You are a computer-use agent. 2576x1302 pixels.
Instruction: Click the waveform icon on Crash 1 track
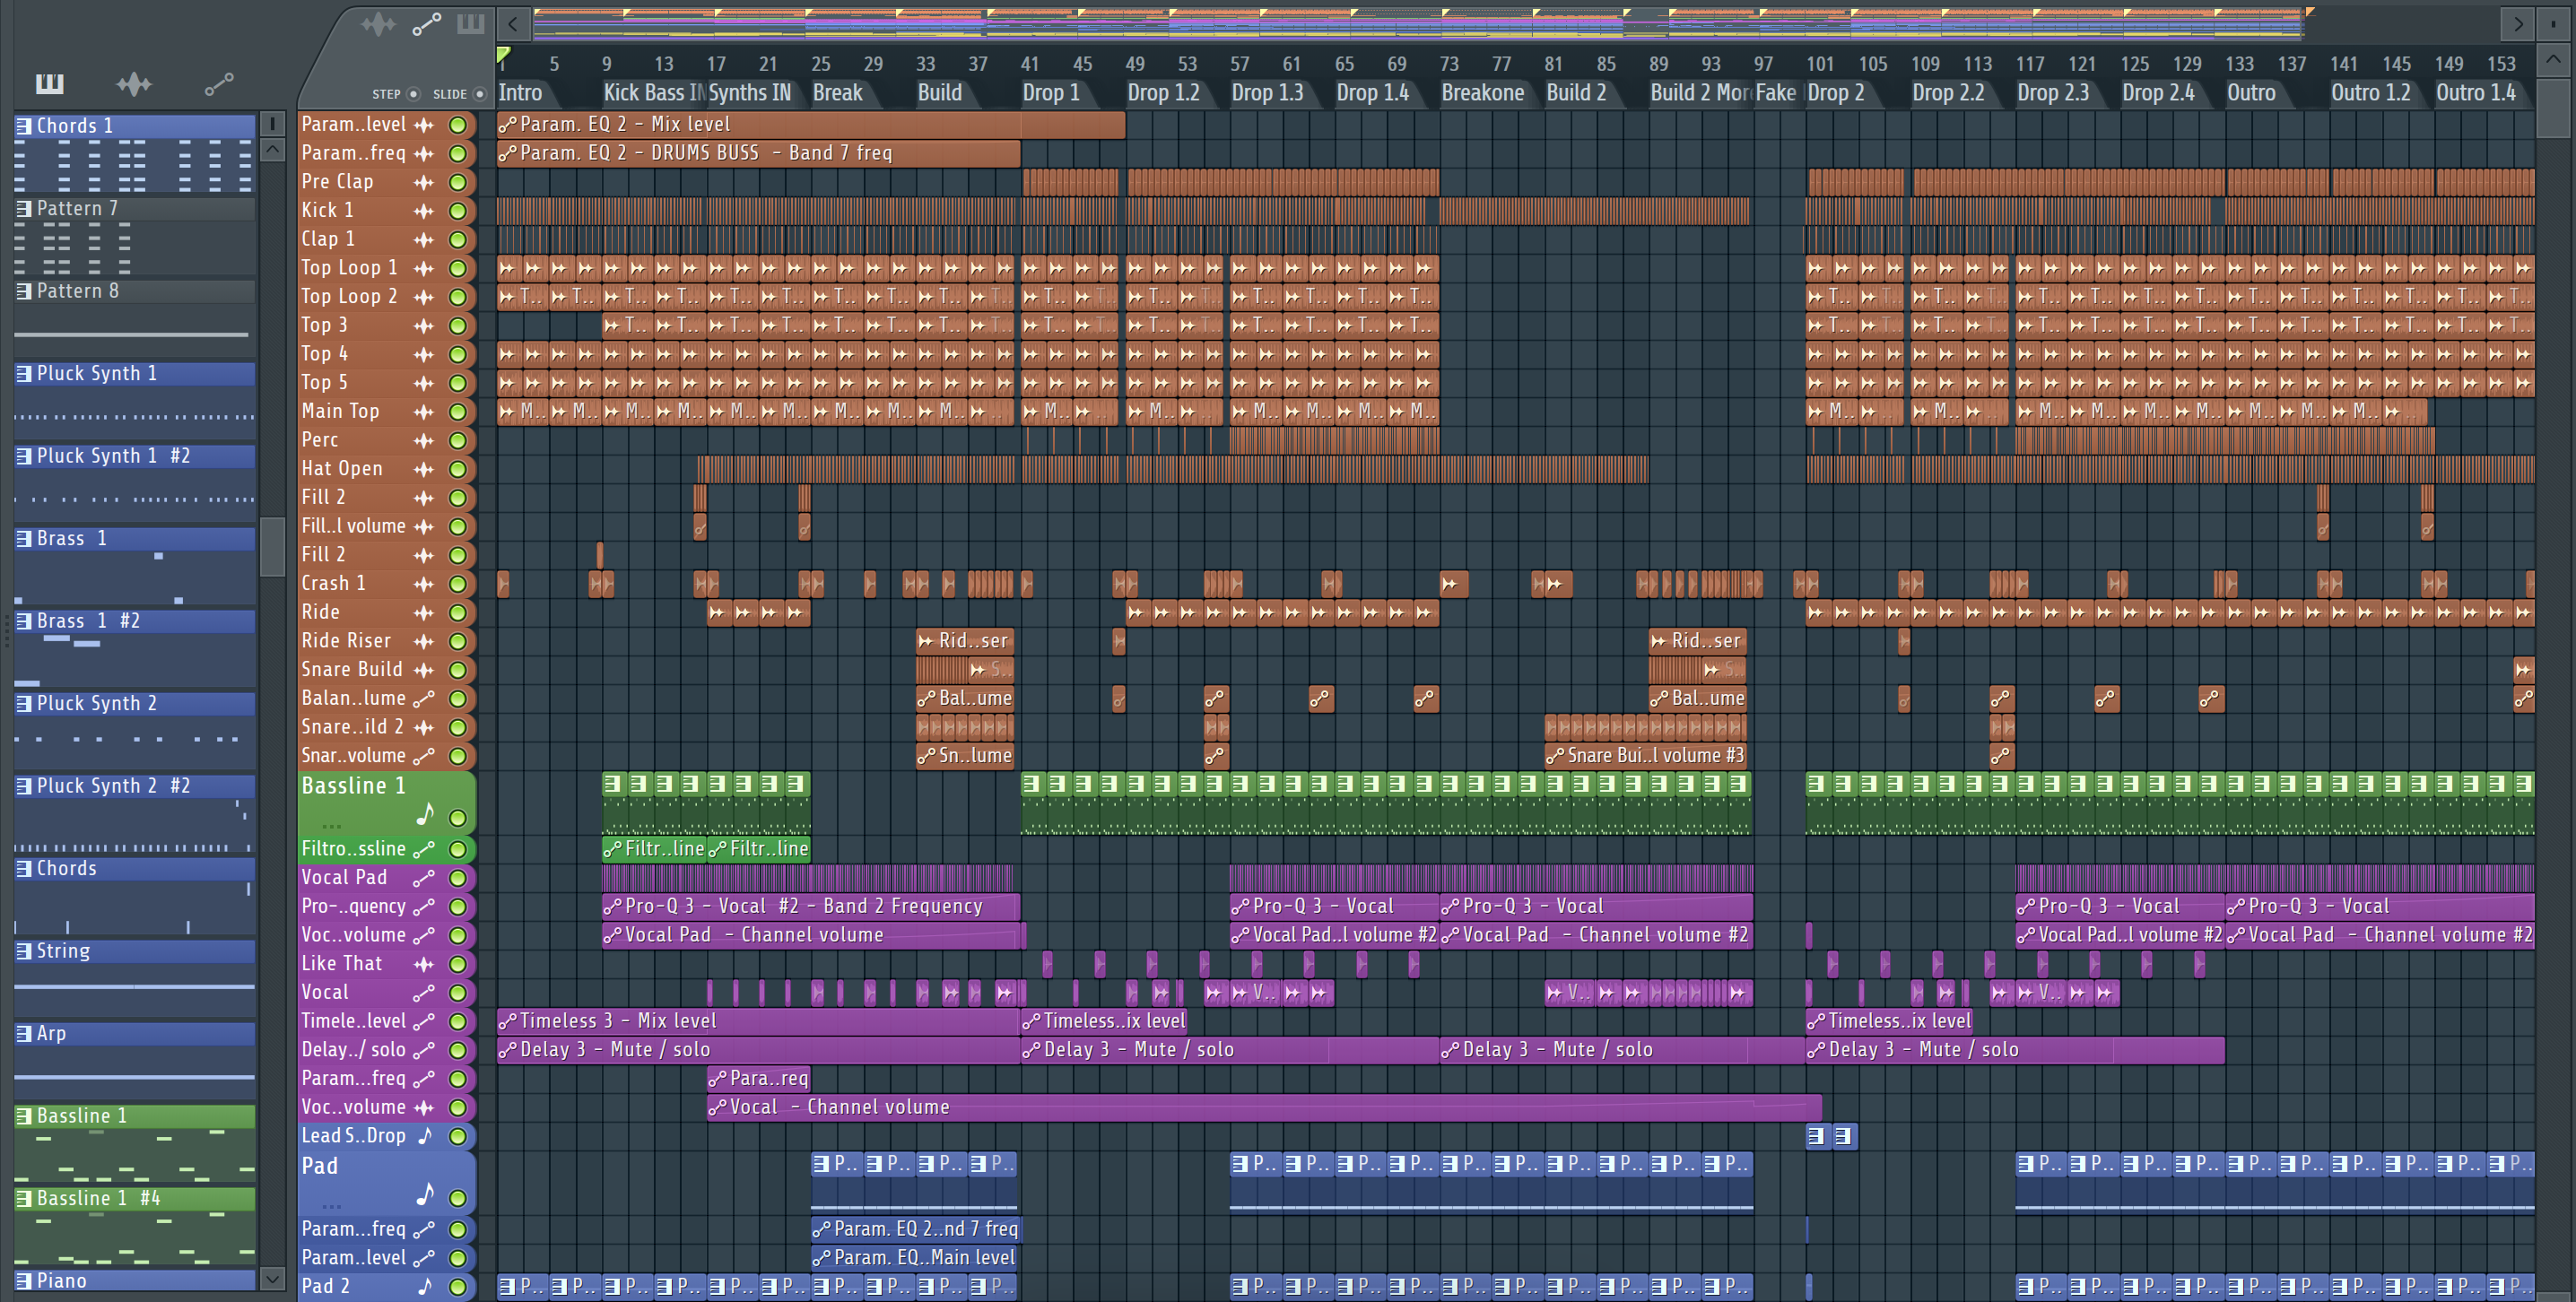424,584
